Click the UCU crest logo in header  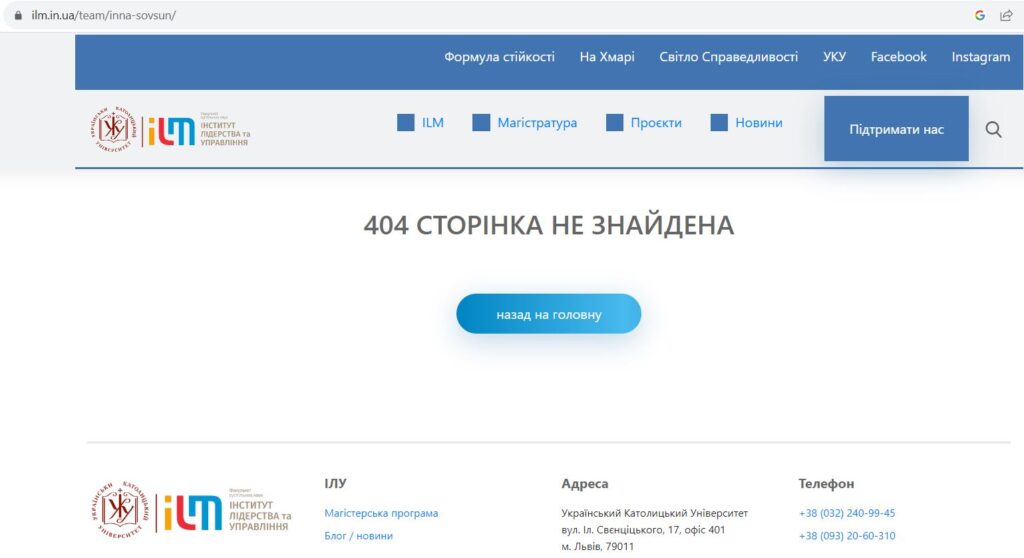coord(114,128)
